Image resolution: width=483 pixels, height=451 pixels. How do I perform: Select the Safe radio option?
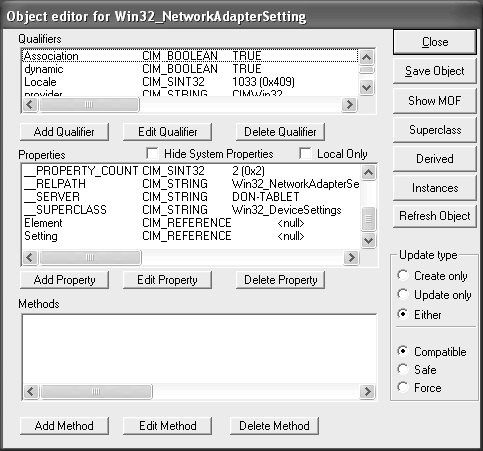pyautogui.click(x=403, y=369)
